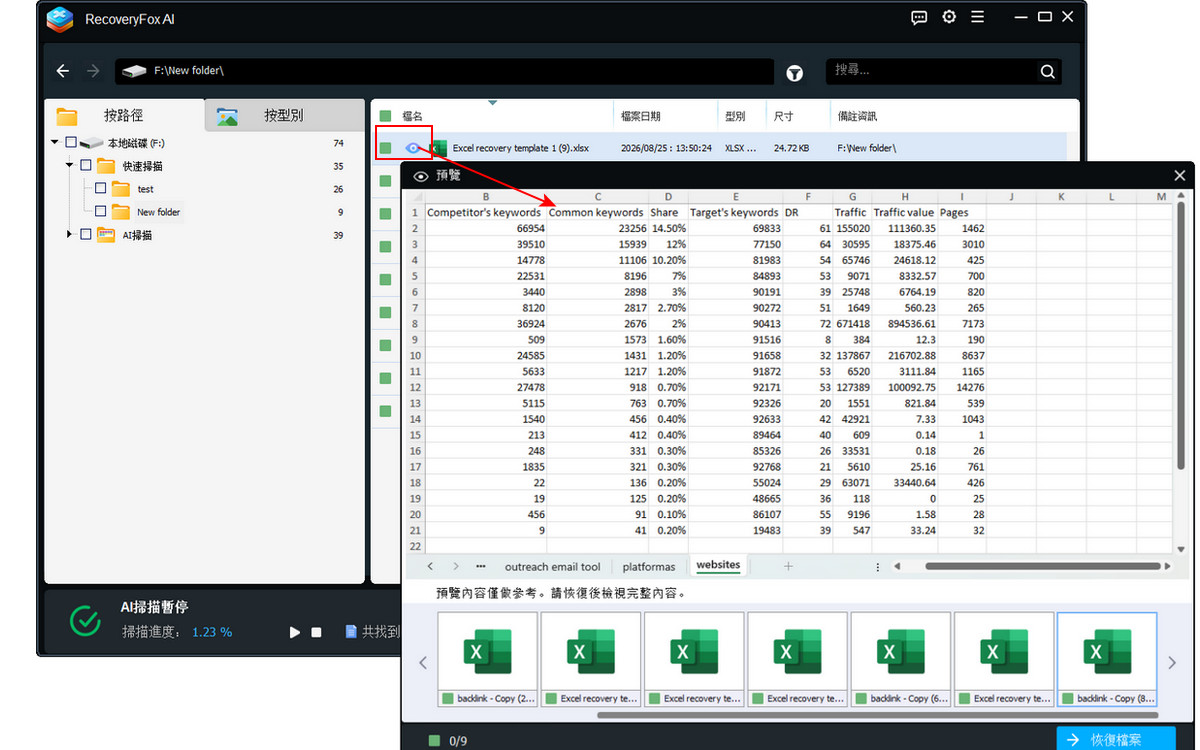Toggle checkbox on backlink - Copy (2 thumbnail
Image resolution: width=1200 pixels, height=750 pixels.
pos(448,699)
